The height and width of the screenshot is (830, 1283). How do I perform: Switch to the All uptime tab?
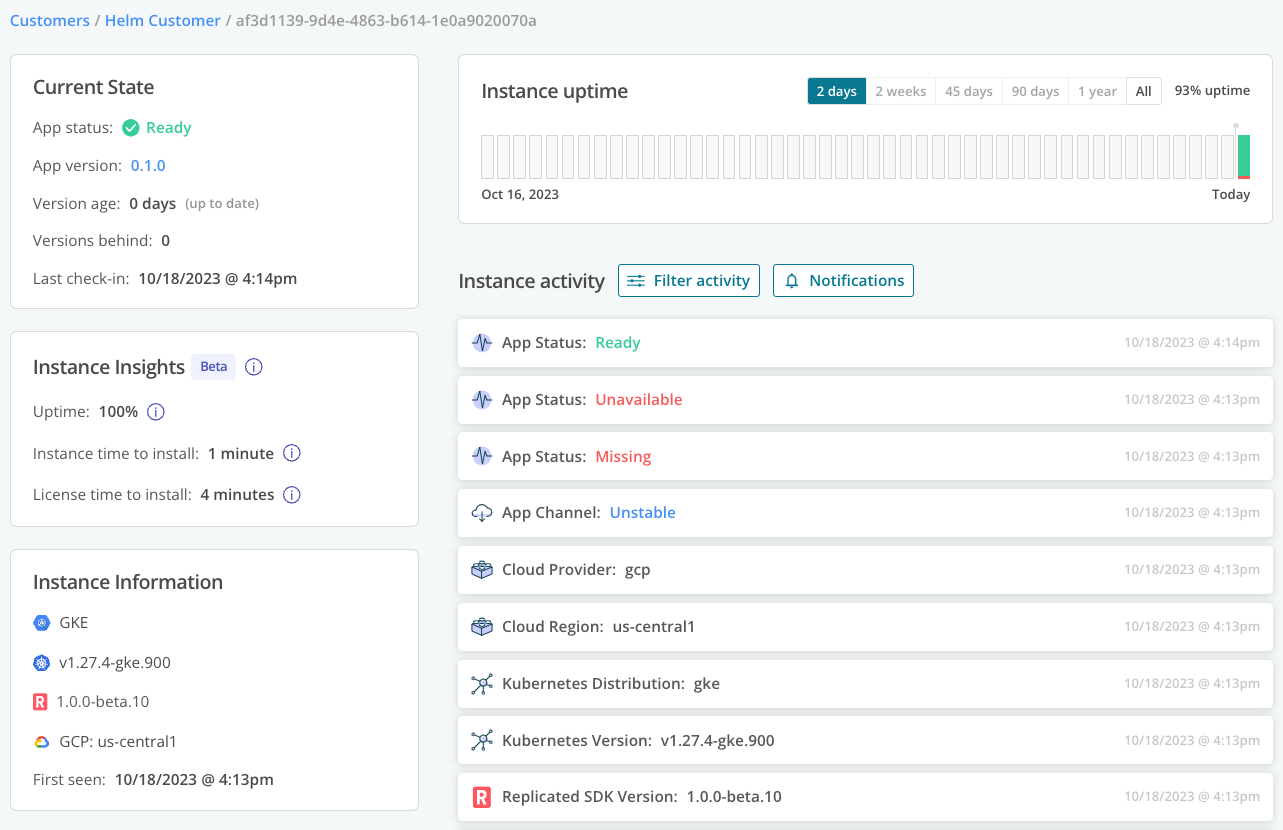tap(1143, 90)
